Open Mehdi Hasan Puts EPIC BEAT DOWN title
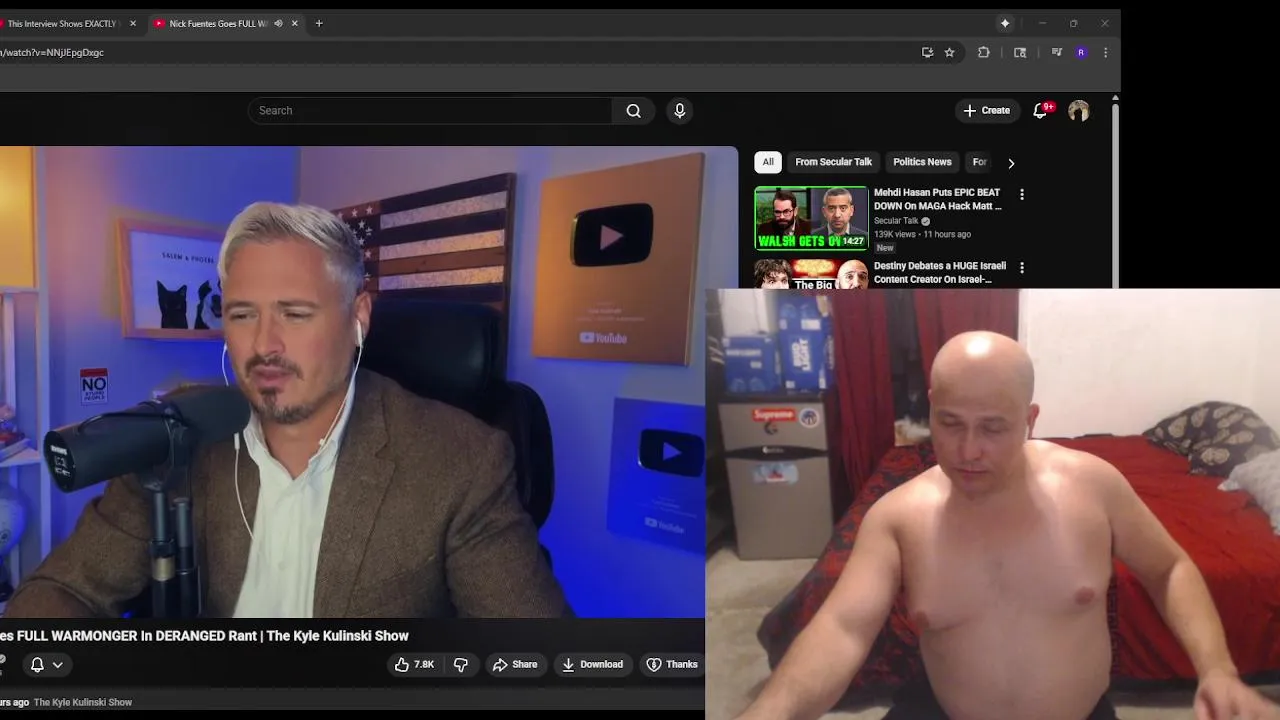Screen dimensions: 1280x720 [938, 199]
